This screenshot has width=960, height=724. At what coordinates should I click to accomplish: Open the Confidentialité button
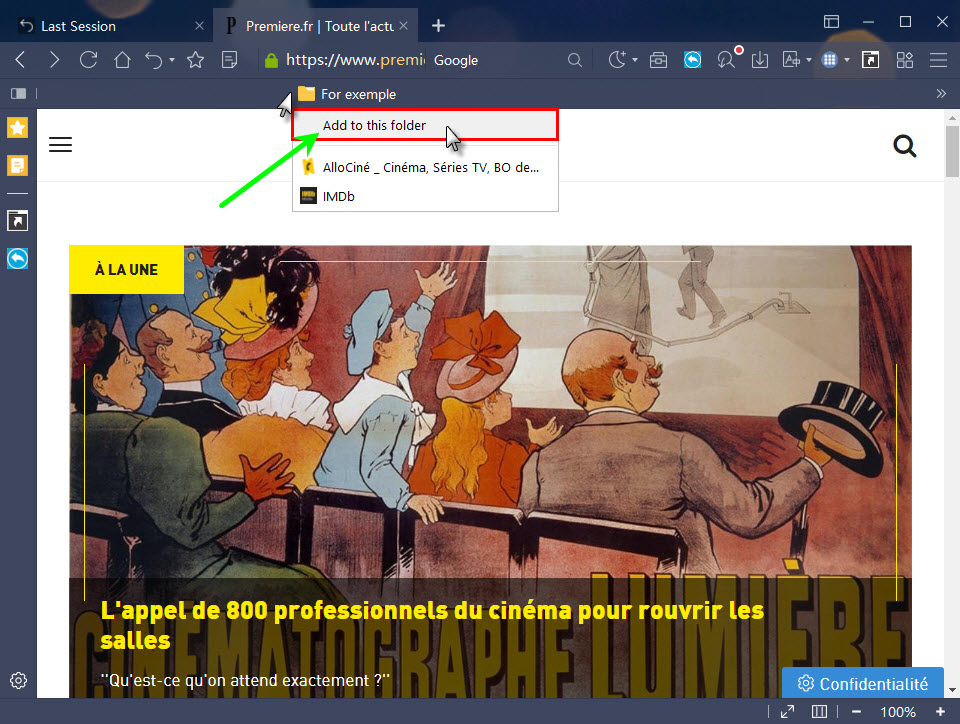point(863,683)
